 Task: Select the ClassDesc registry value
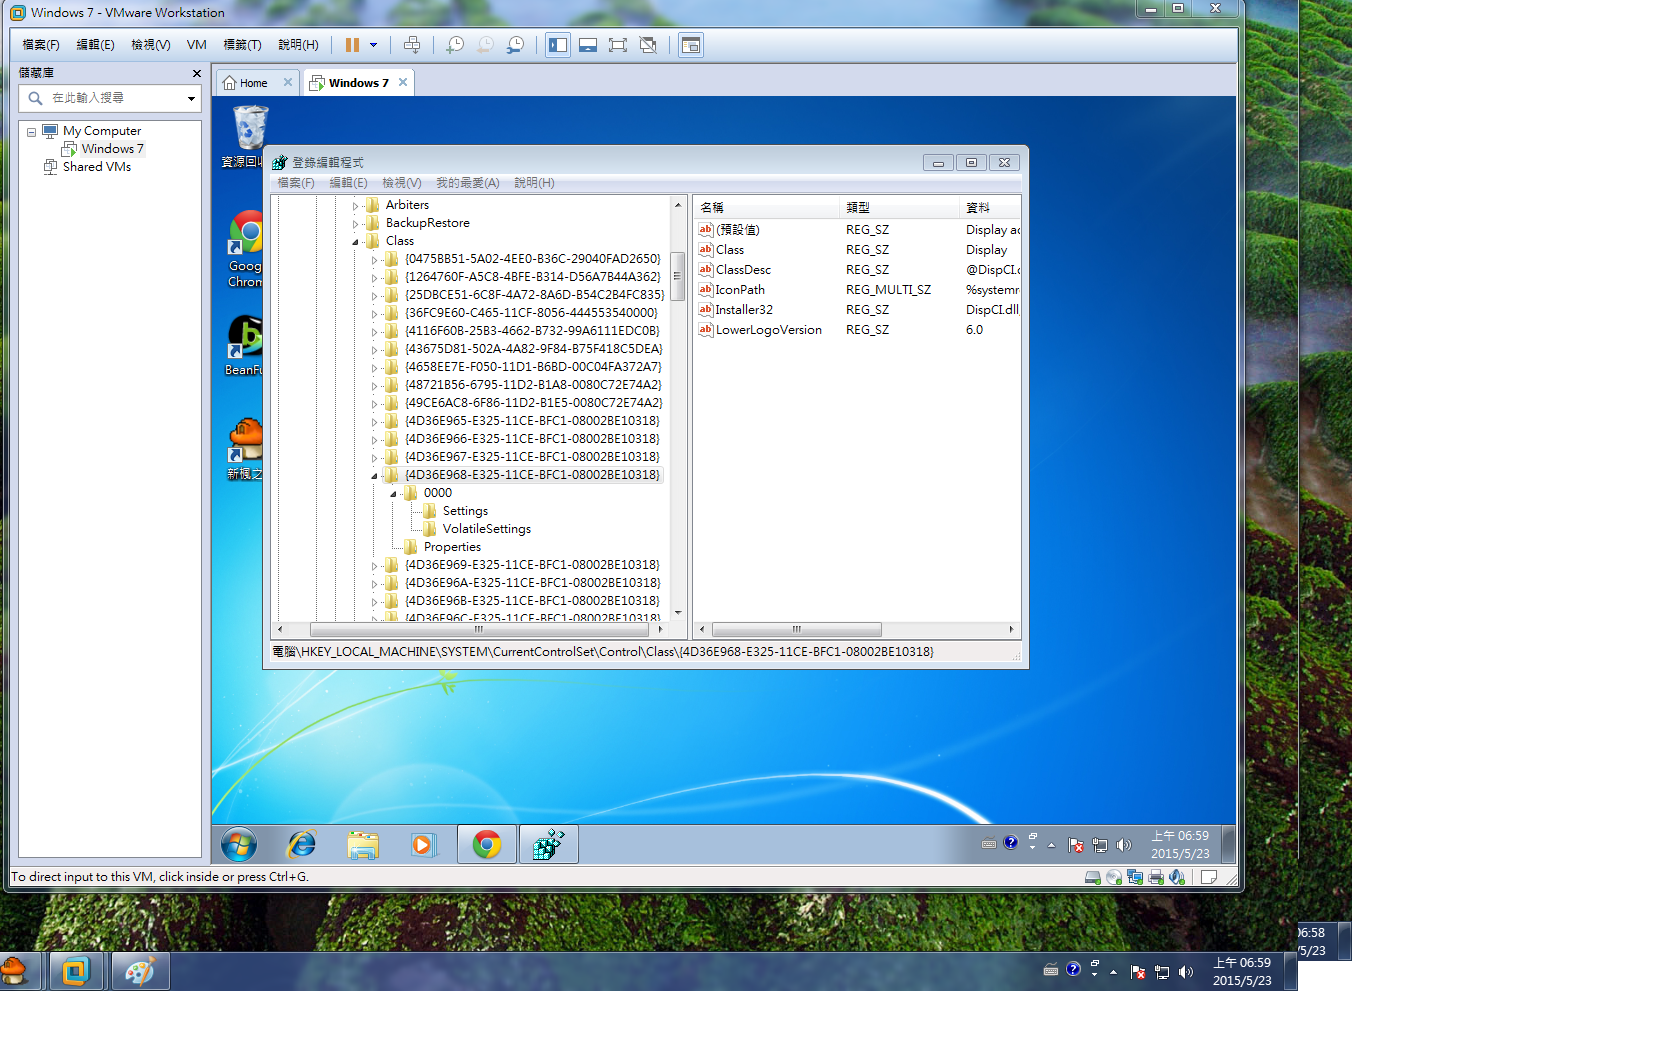coord(743,270)
